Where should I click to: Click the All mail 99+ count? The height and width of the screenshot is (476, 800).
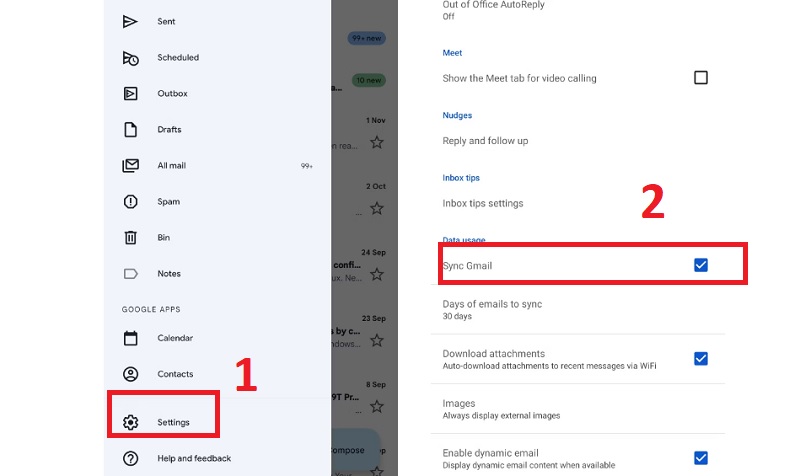coord(306,166)
